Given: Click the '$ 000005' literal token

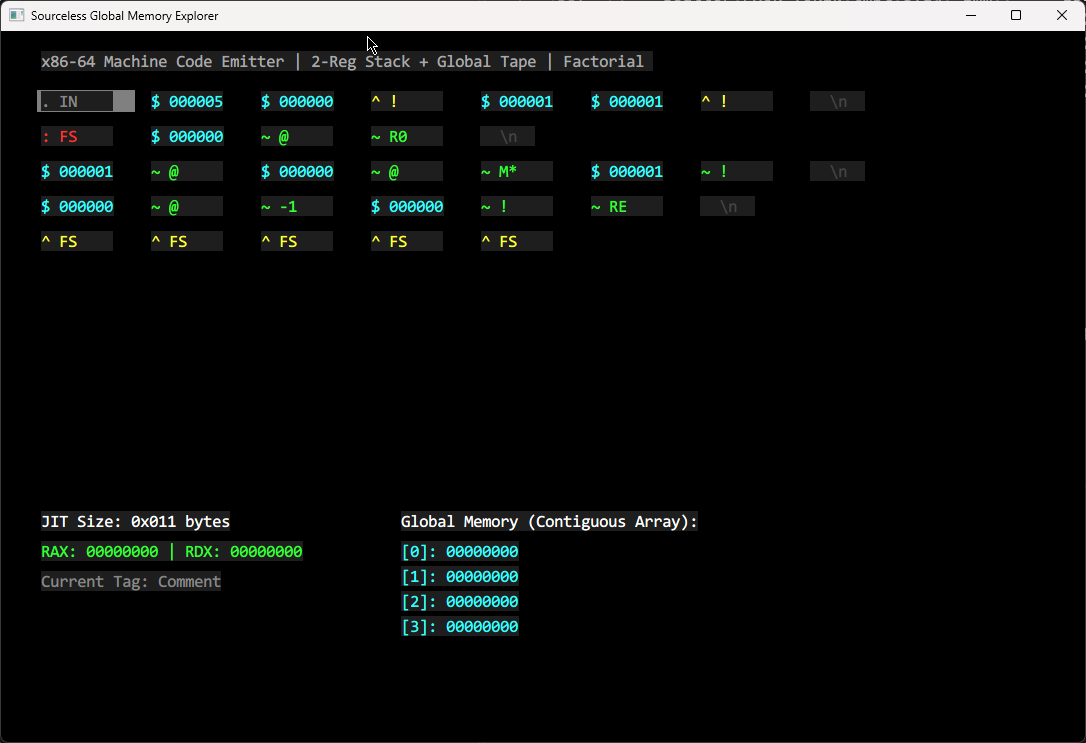Looking at the screenshot, I should (187, 101).
